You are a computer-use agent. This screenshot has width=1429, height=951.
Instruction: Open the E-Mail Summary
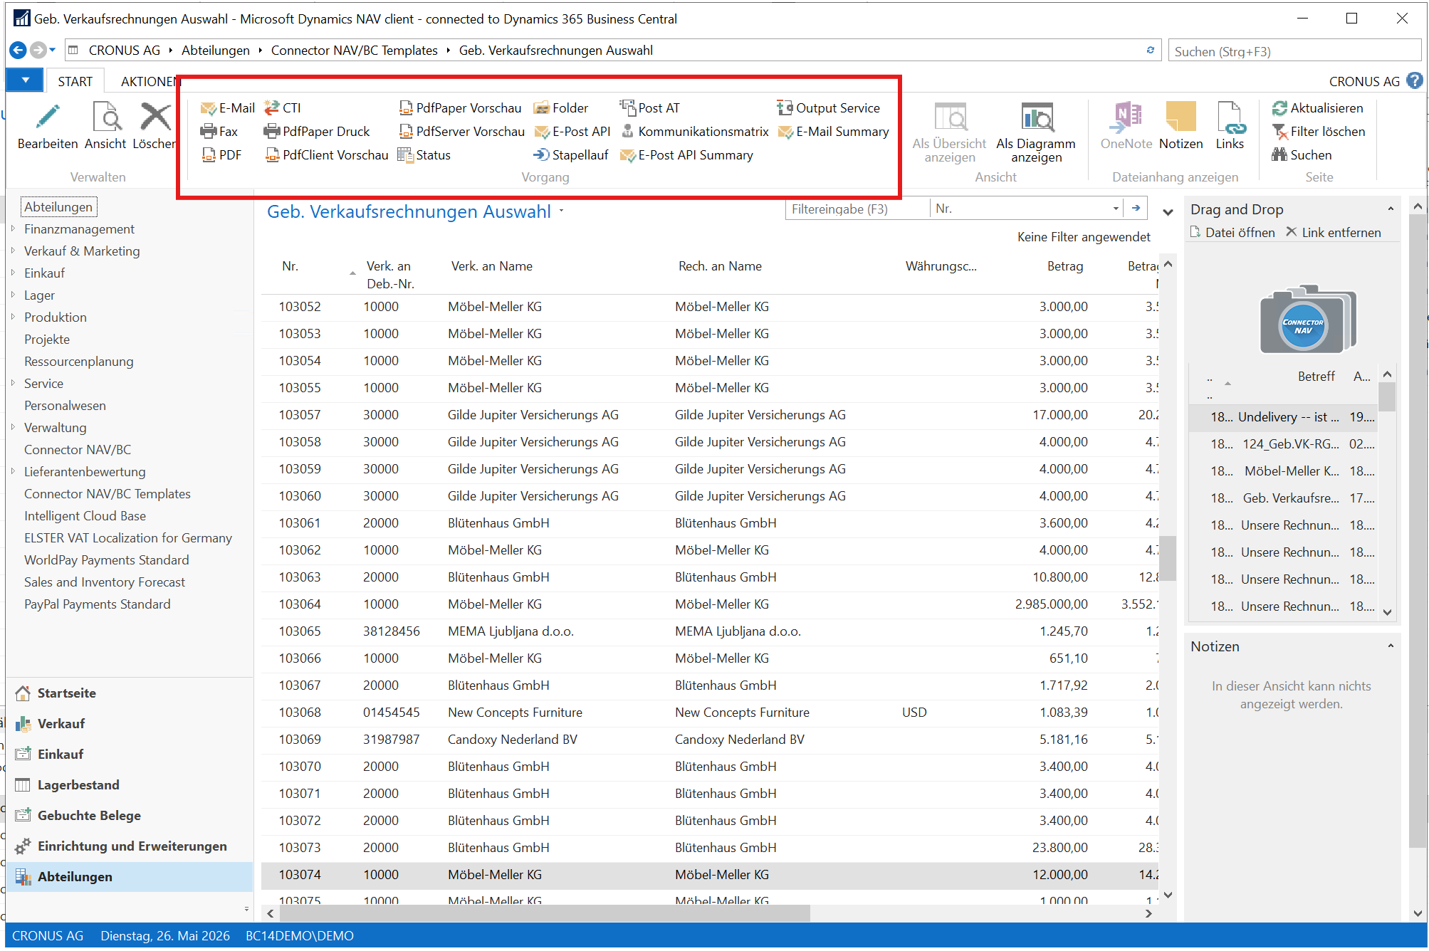coord(834,131)
